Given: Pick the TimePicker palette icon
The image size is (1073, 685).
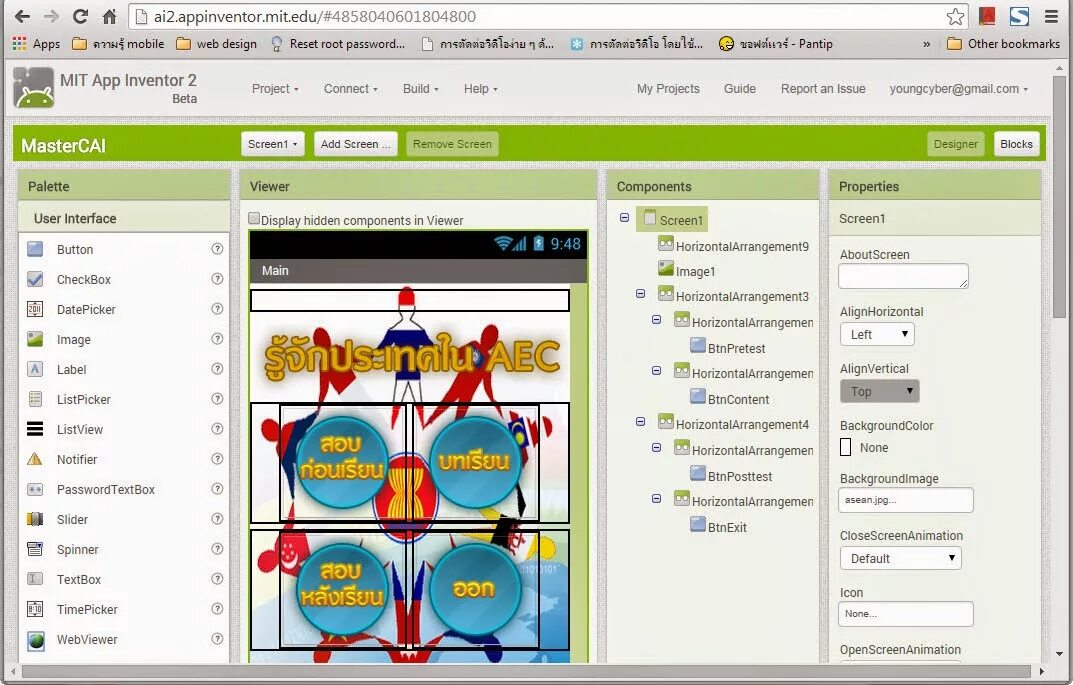Looking at the screenshot, I should [x=35, y=609].
